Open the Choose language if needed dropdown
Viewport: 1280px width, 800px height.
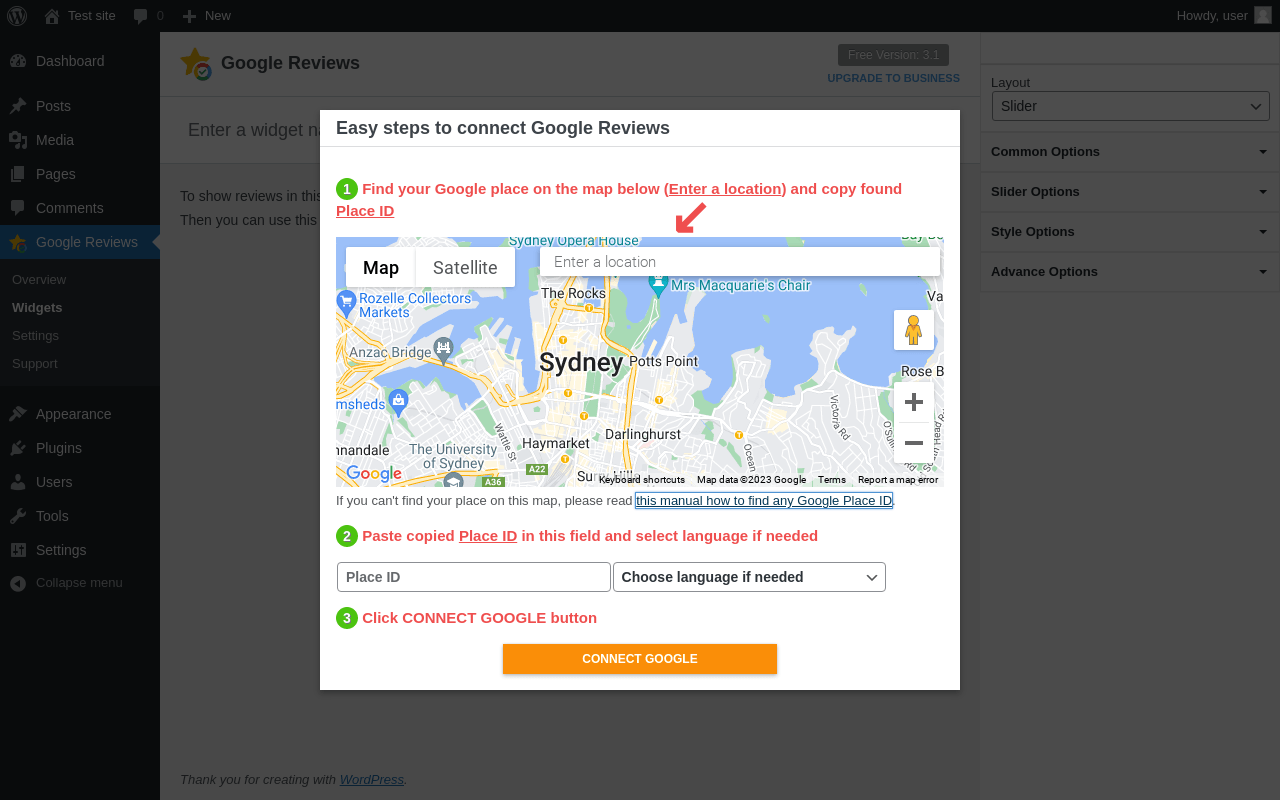tap(749, 577)
